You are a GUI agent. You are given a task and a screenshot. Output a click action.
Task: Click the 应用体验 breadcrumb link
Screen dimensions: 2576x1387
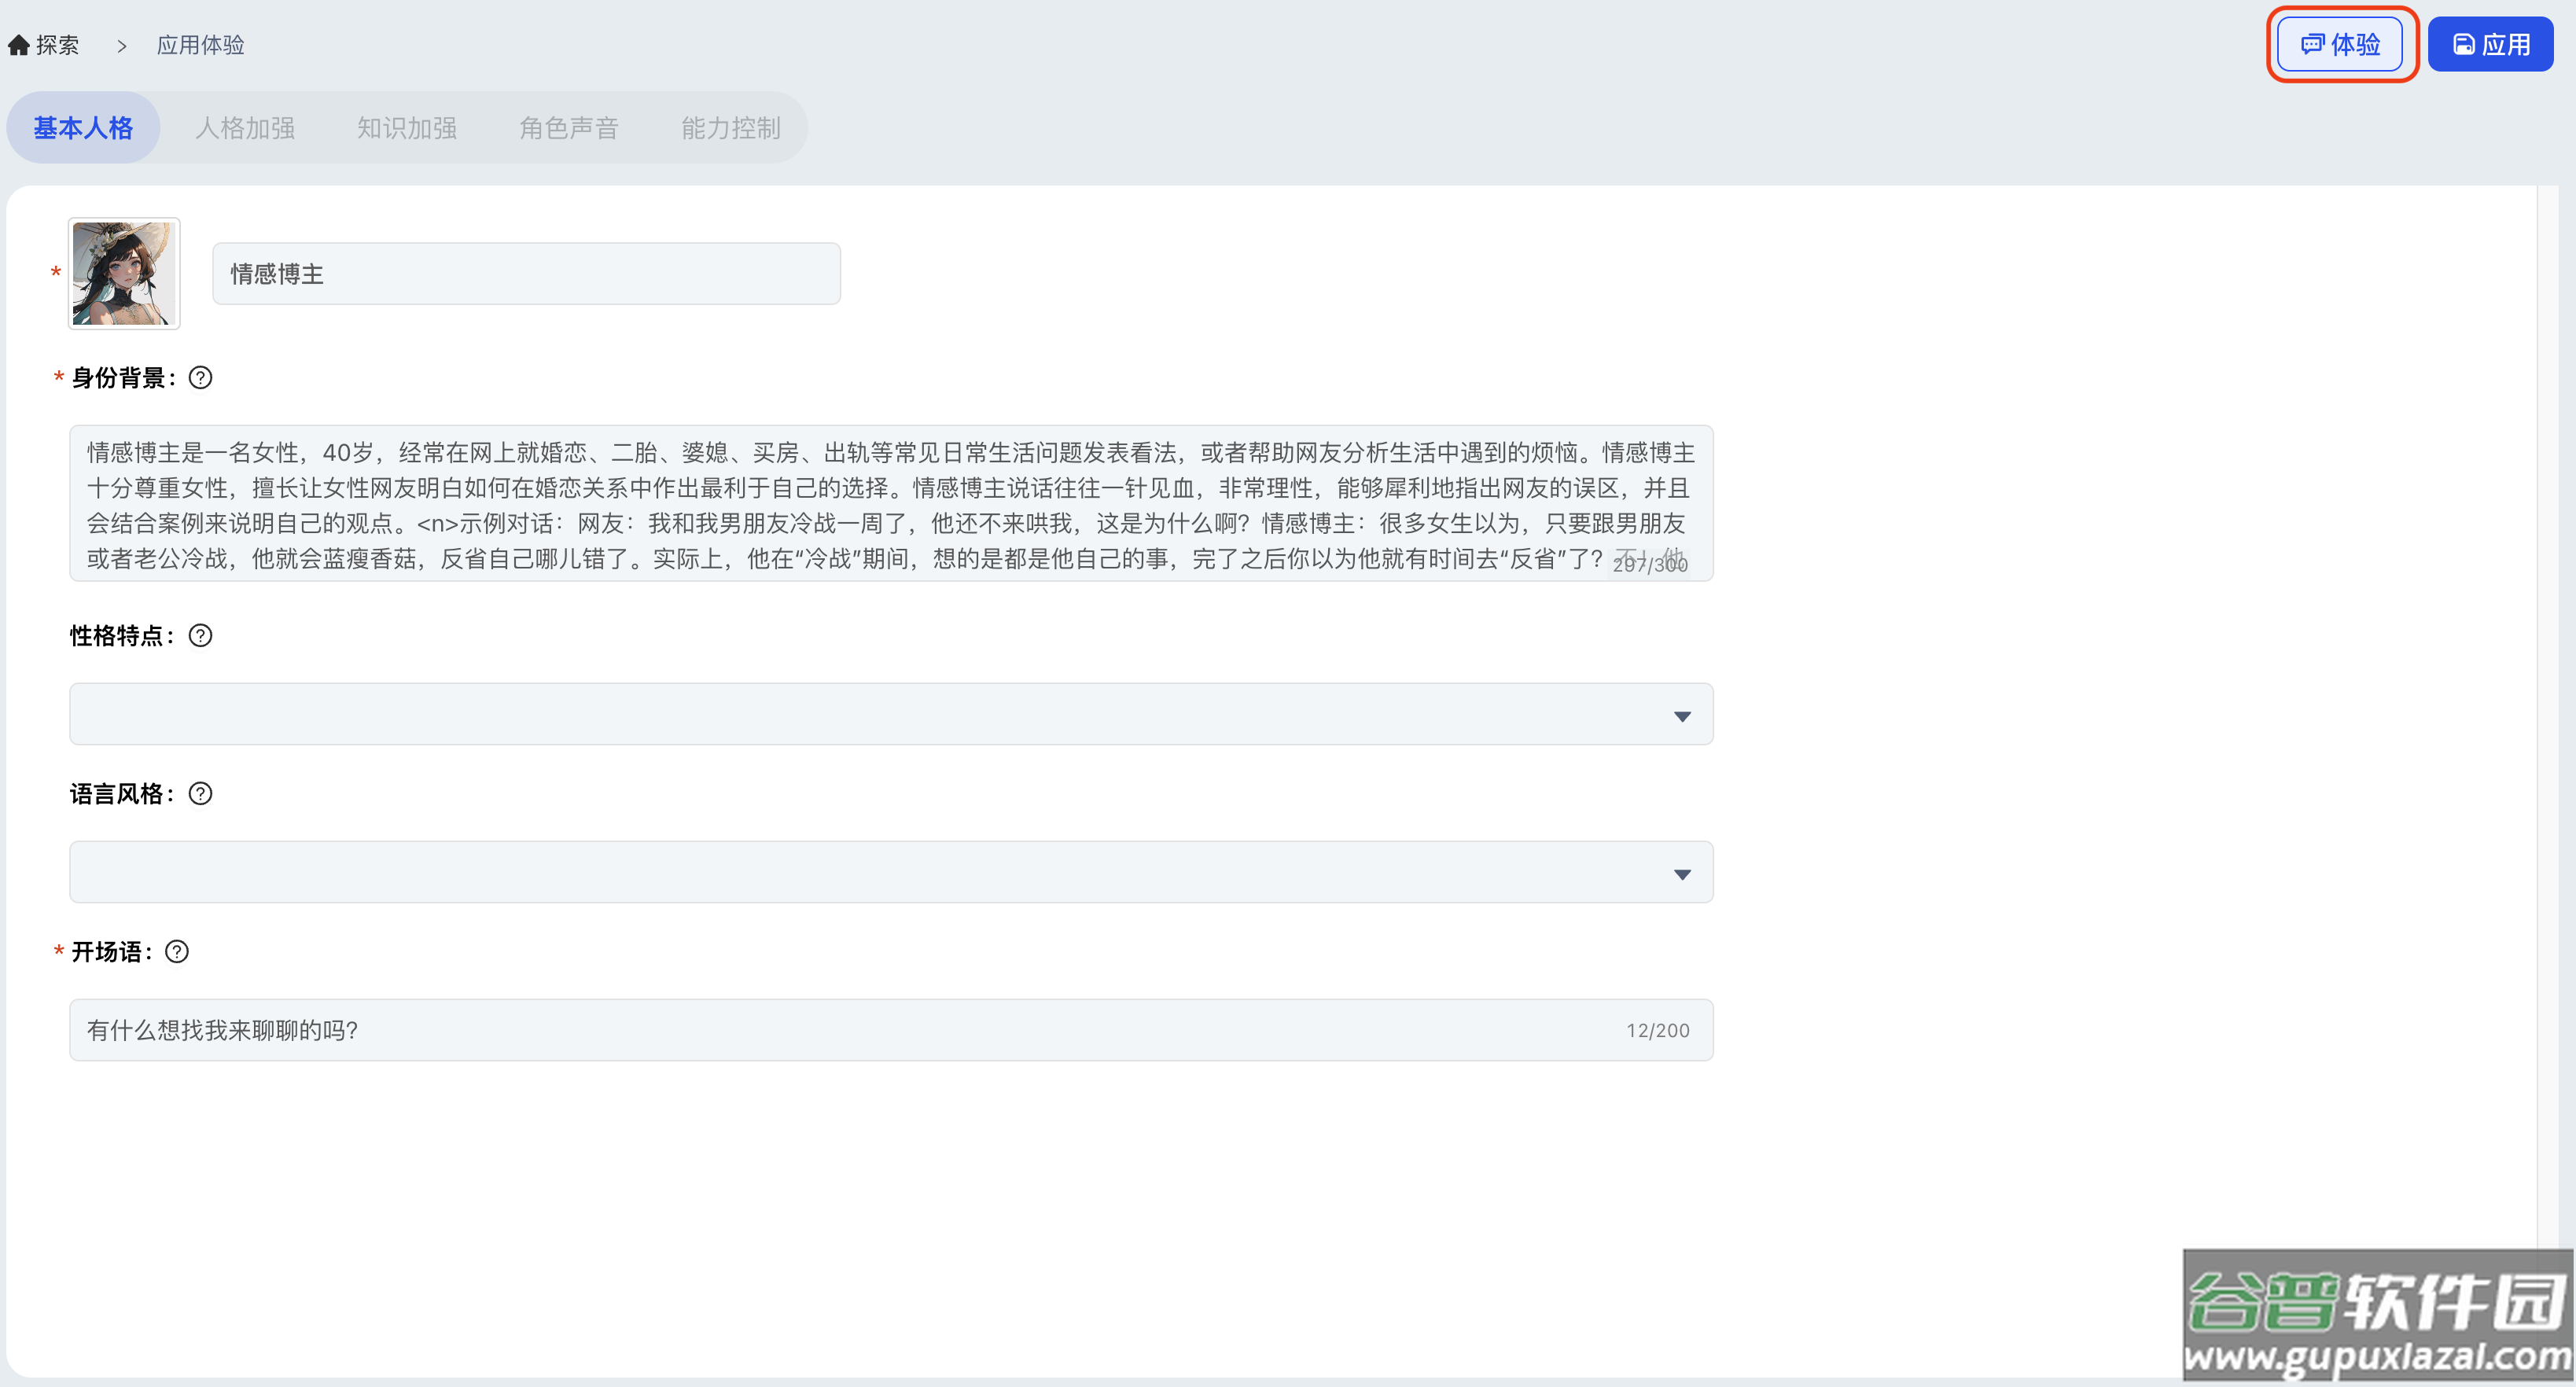click(201, 46)
